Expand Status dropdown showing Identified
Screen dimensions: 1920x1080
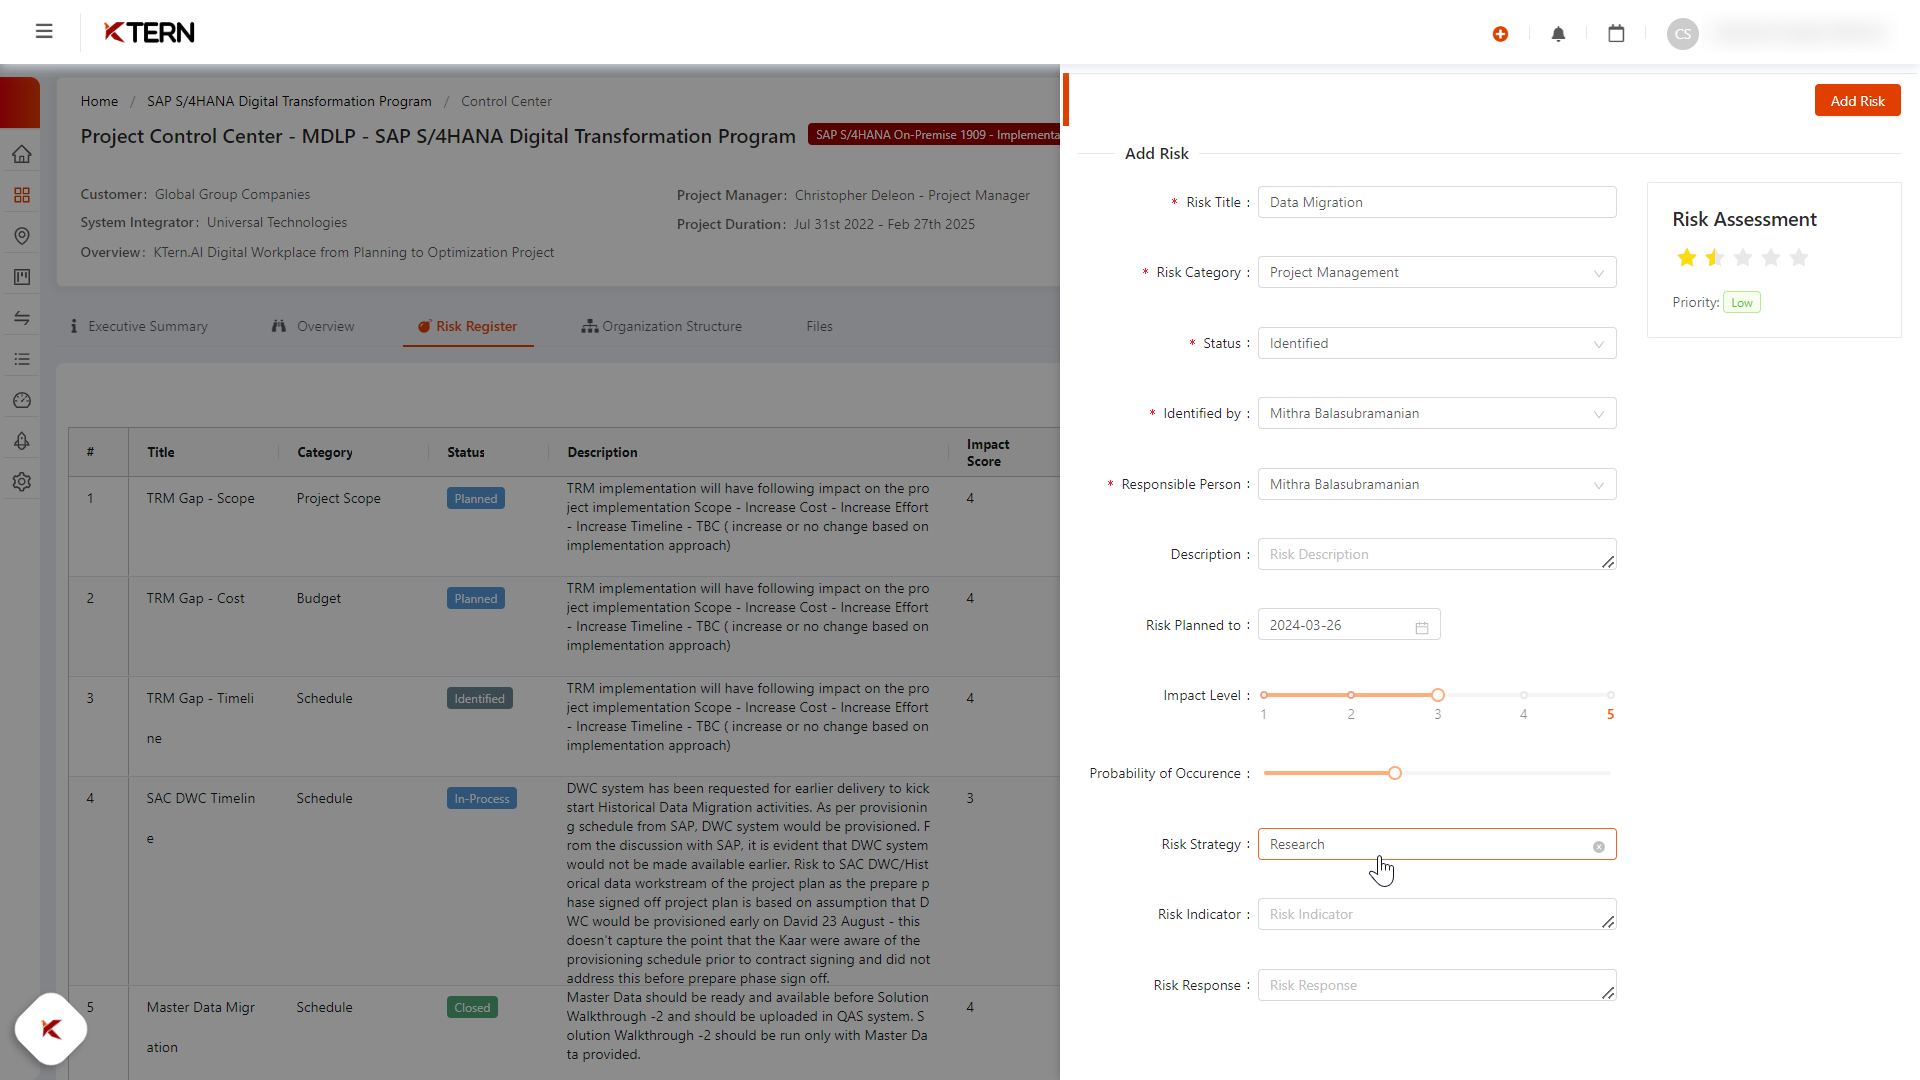point(1437,344)
